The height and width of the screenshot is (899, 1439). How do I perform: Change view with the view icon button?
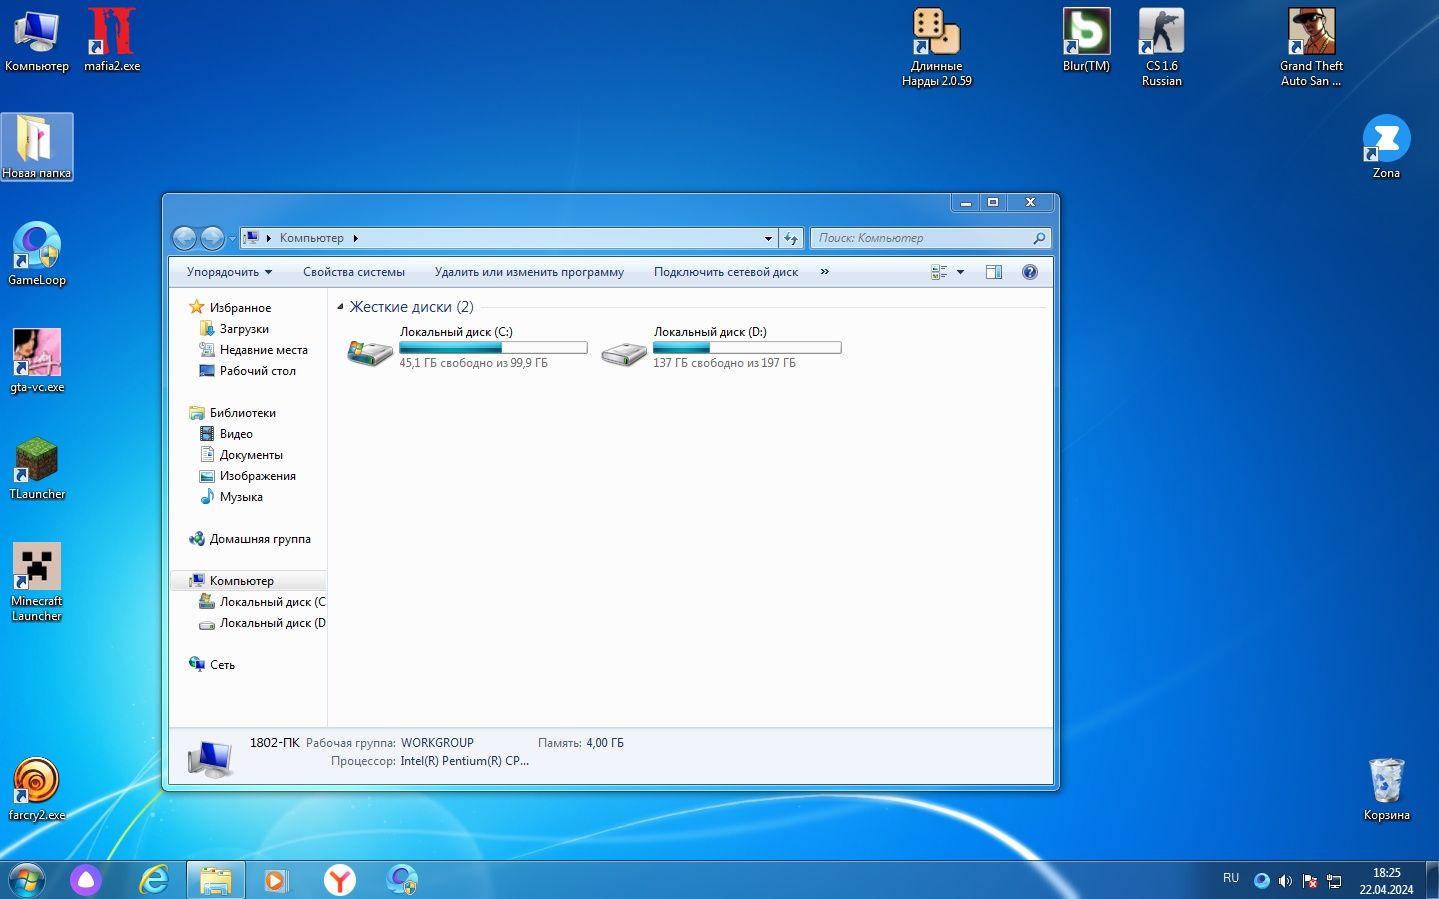(939, 272)
